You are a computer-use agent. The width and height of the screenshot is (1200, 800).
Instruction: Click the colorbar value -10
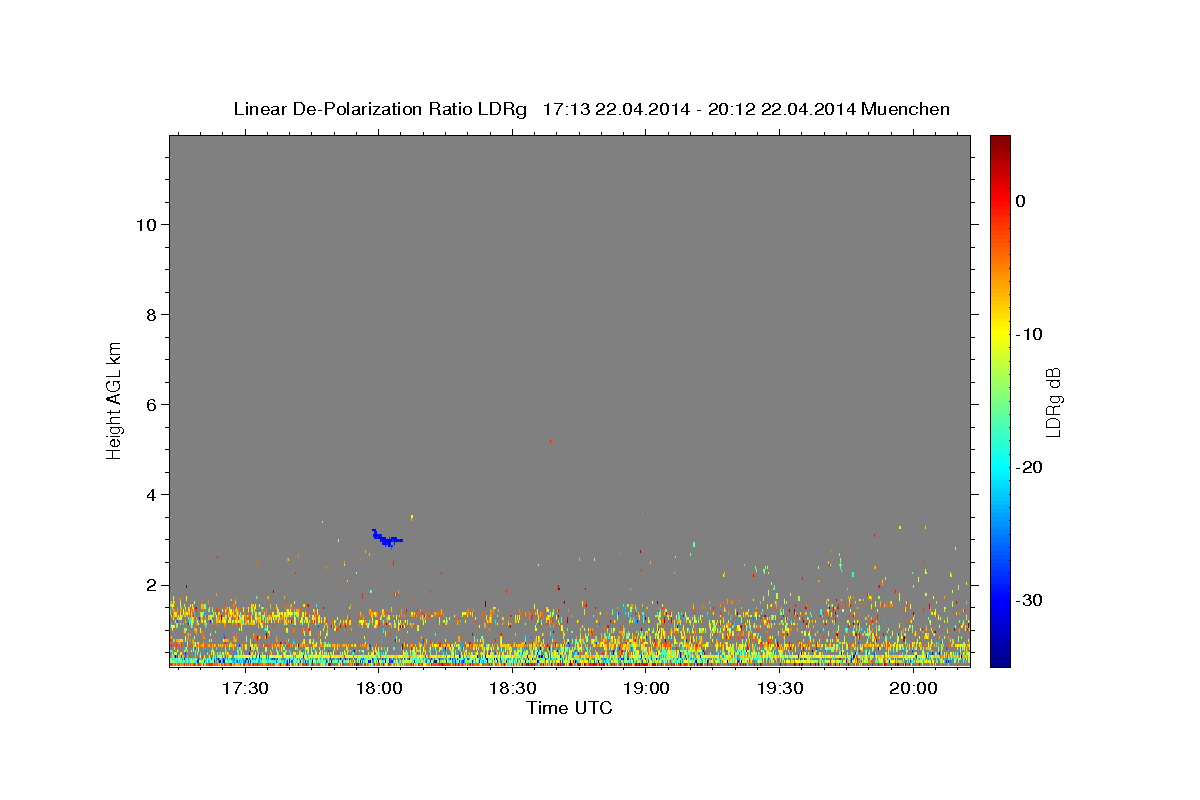click(1029, 334)
